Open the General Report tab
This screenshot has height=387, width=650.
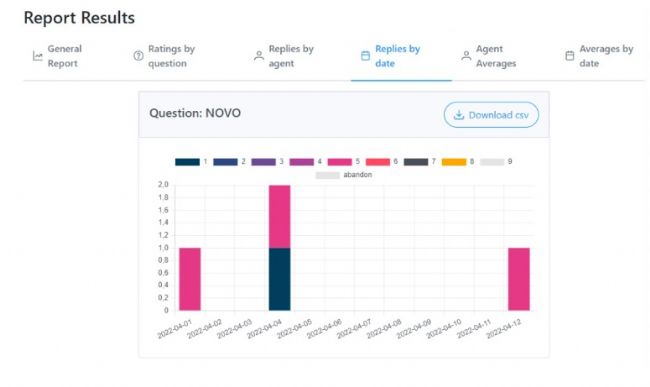[x=57, y=56]
